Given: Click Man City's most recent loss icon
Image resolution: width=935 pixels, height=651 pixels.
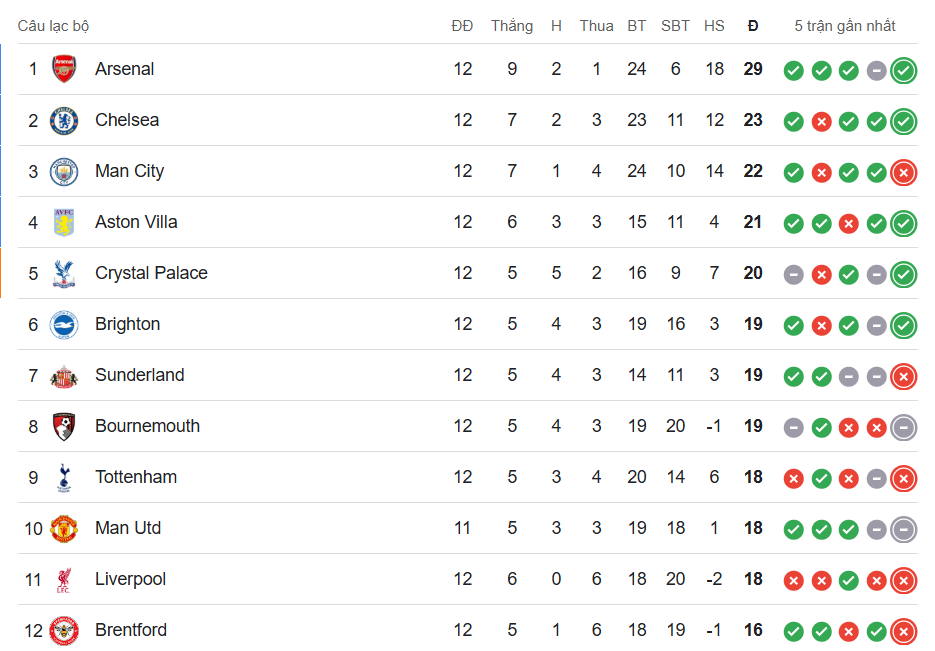Looking at the screenshot, I should point(904,172).
